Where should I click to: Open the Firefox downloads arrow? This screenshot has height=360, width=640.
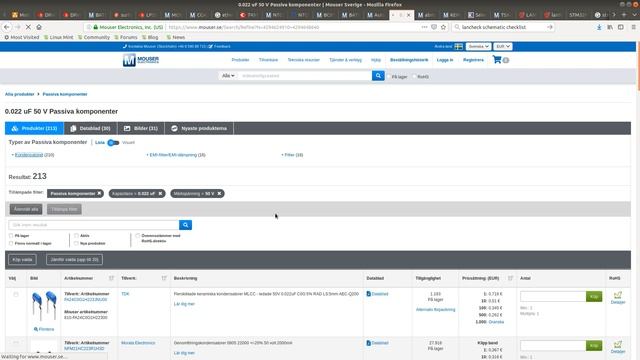[599, 27]
